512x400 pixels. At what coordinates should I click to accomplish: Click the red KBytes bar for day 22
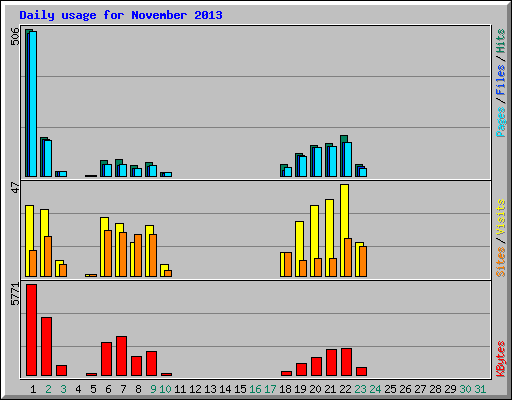click(346, 362)
